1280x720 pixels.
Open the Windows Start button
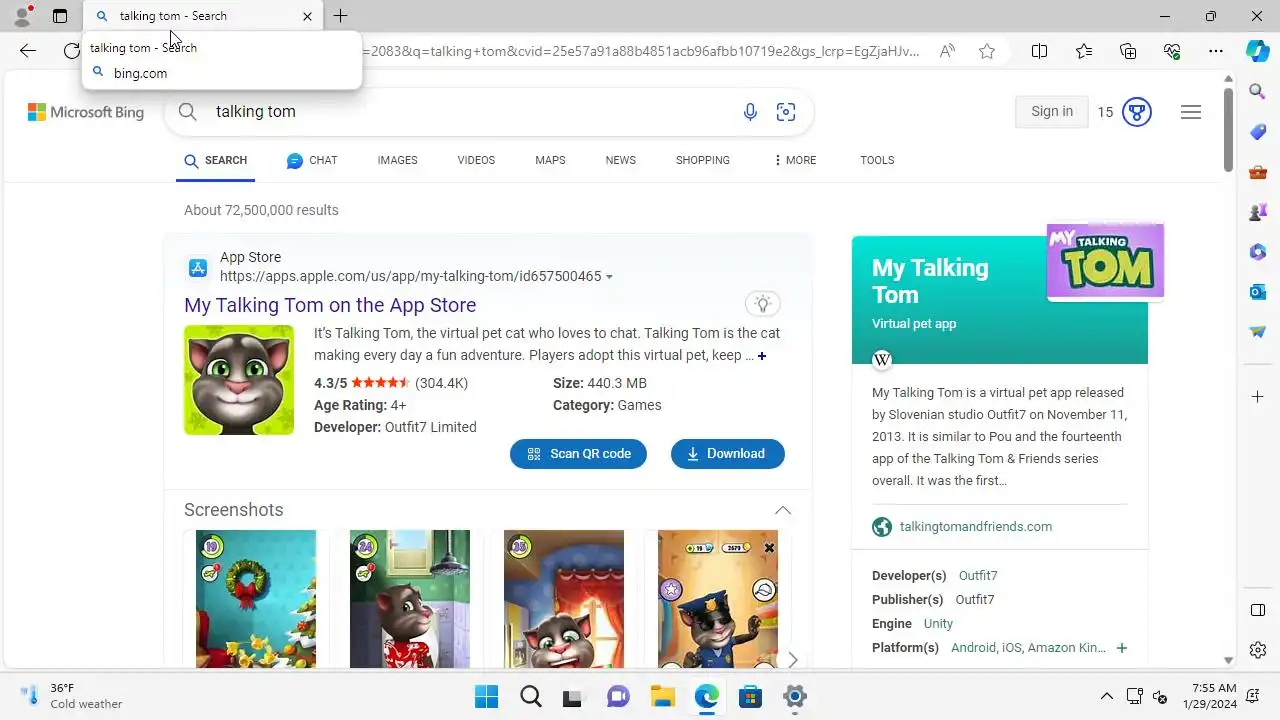(x=487, y=697)
